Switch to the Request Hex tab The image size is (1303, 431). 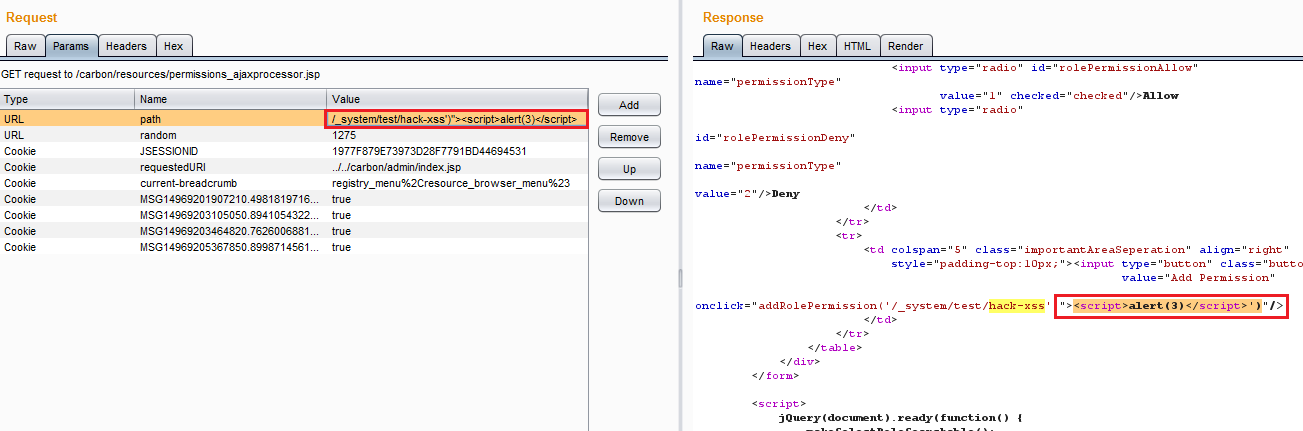174,46
